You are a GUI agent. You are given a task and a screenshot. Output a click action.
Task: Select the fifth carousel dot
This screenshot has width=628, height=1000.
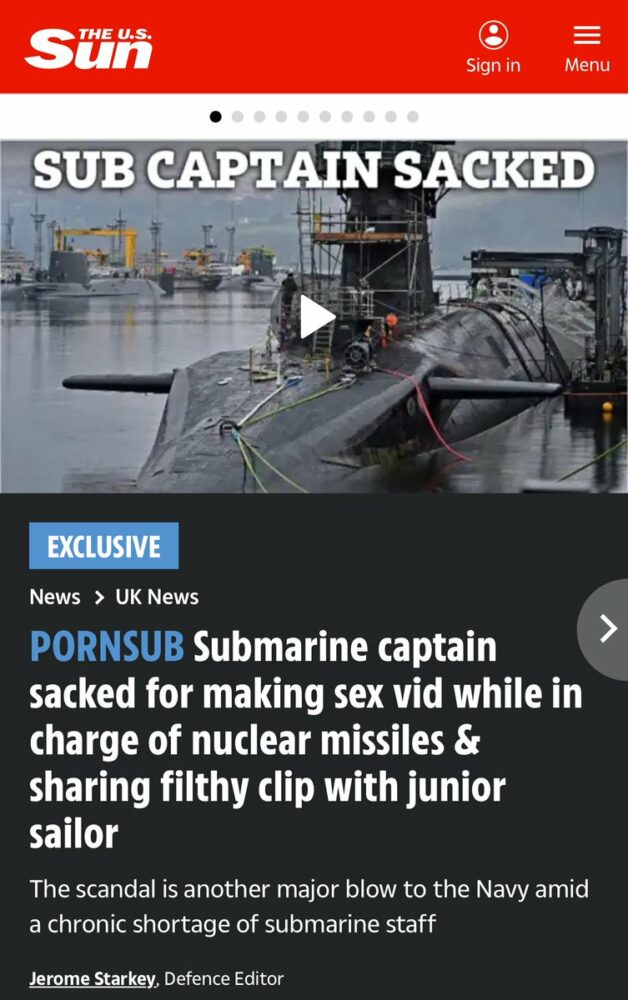[x=303, y=117]
